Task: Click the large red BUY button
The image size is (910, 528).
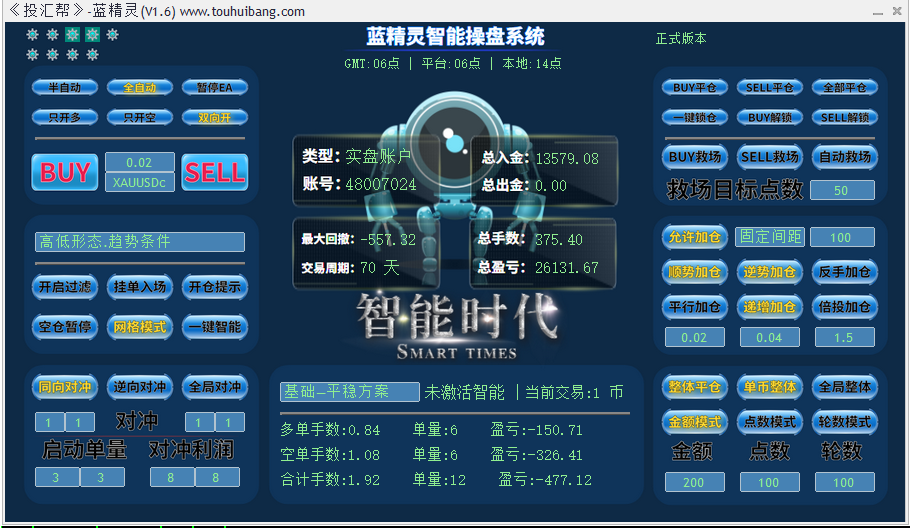Action: [x=64, y=172]
